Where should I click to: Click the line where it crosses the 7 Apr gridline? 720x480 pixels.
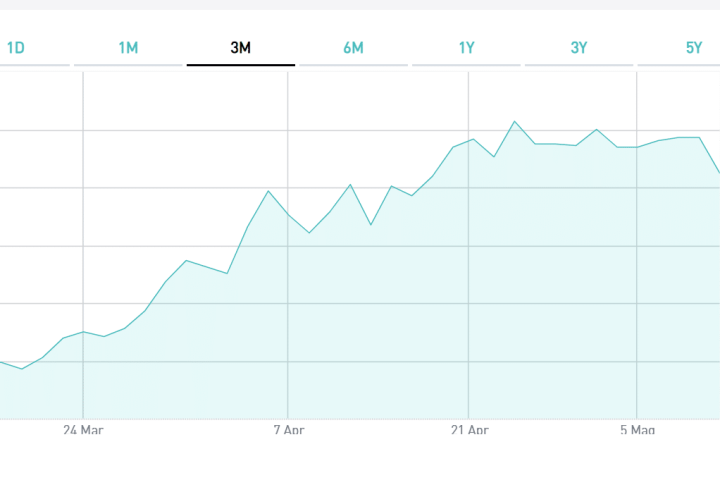[x=288, y=215]
